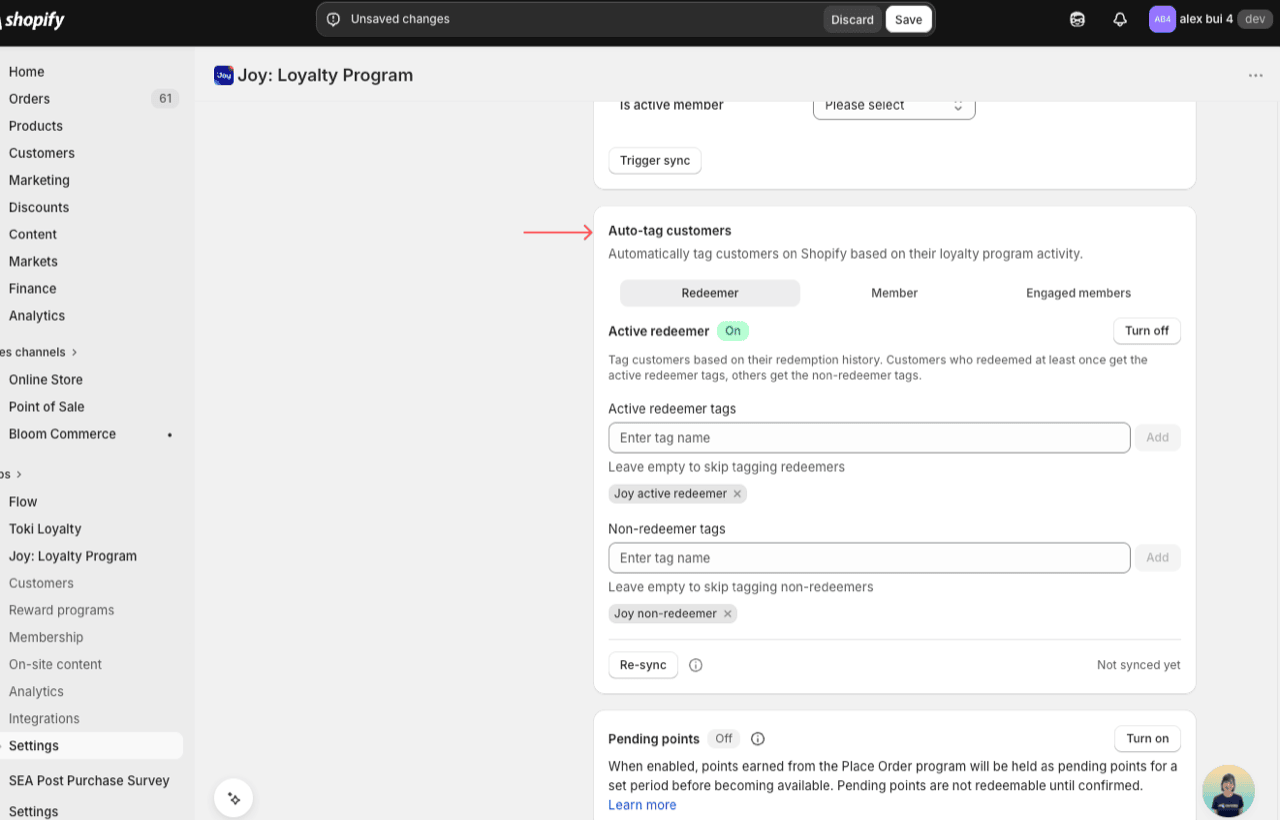Click the green 'On' status badge
The width and height of the screenshot is (1280, 820).
click(x=733, y=331)
